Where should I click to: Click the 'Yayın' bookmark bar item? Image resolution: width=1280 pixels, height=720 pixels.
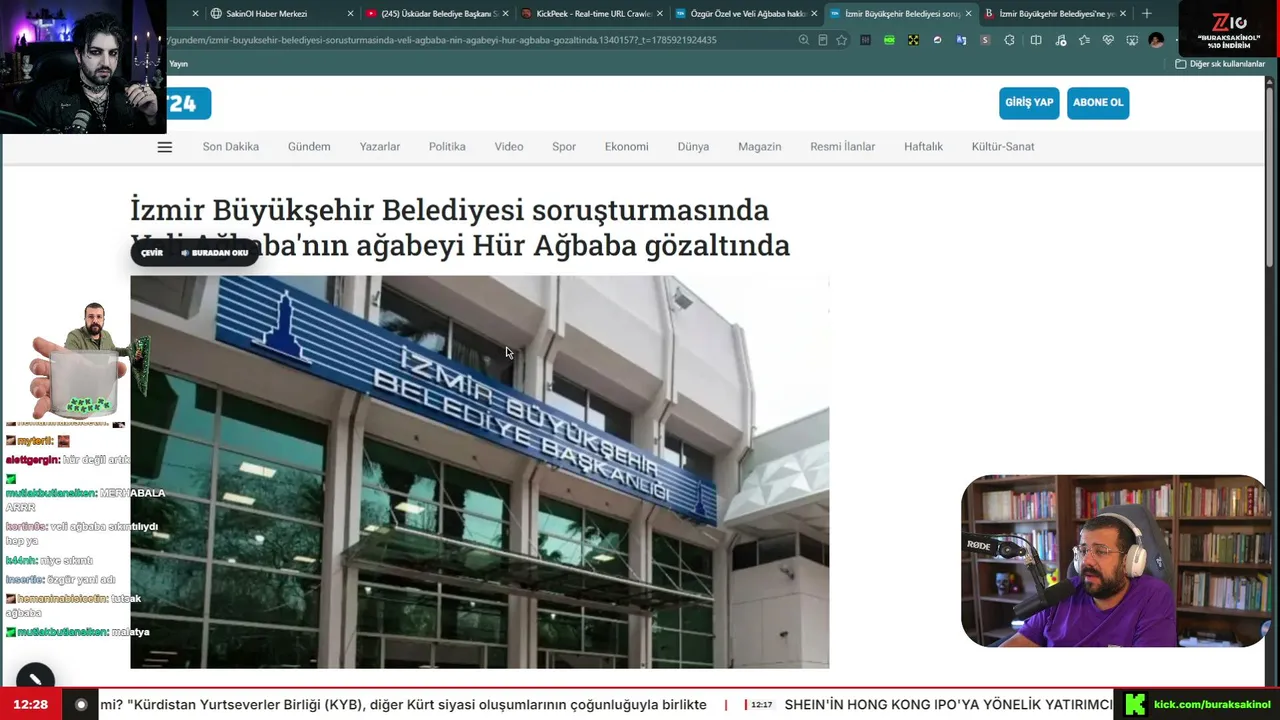pyautogui.click(x=178, y=64)
